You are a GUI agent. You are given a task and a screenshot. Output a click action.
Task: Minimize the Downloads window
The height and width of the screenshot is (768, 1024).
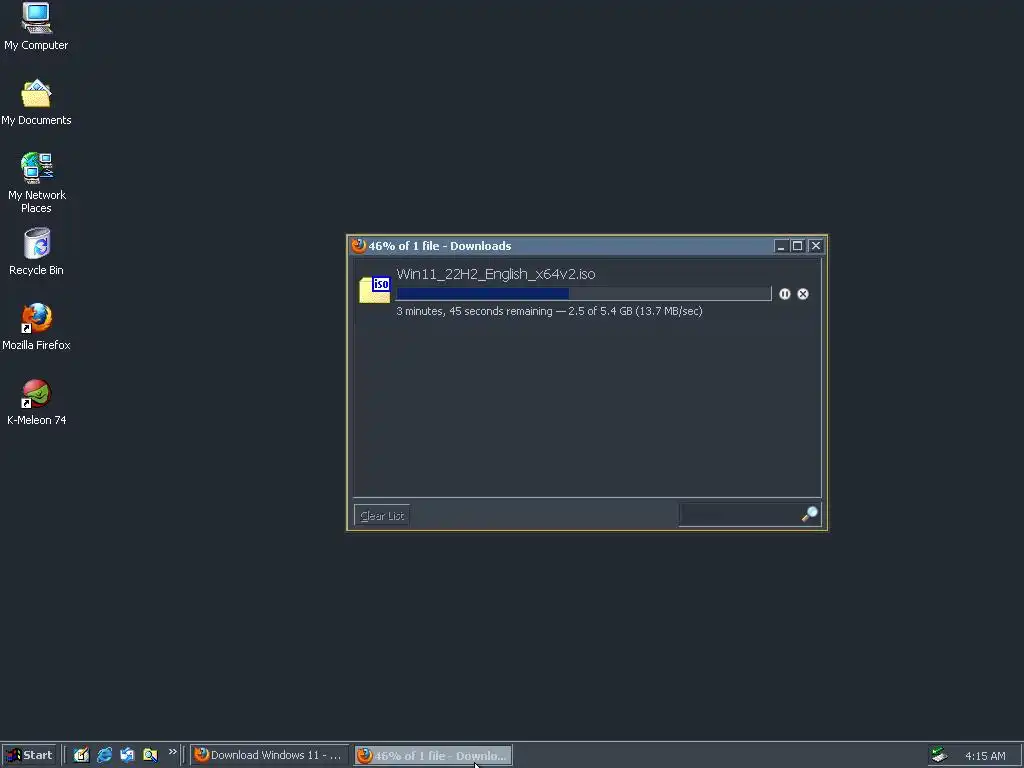pos(780,246)
